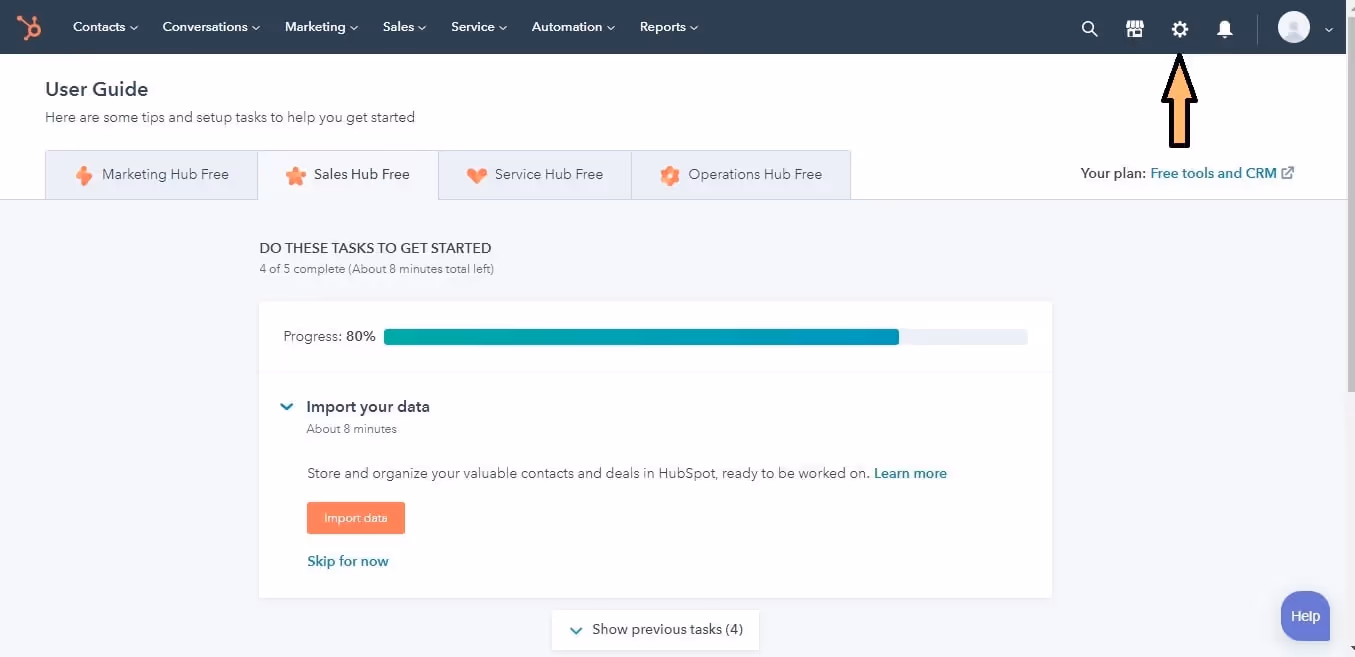Screen dimensions: 1355x657
Task: Open the Reports menu
Action: pos(663,27)
